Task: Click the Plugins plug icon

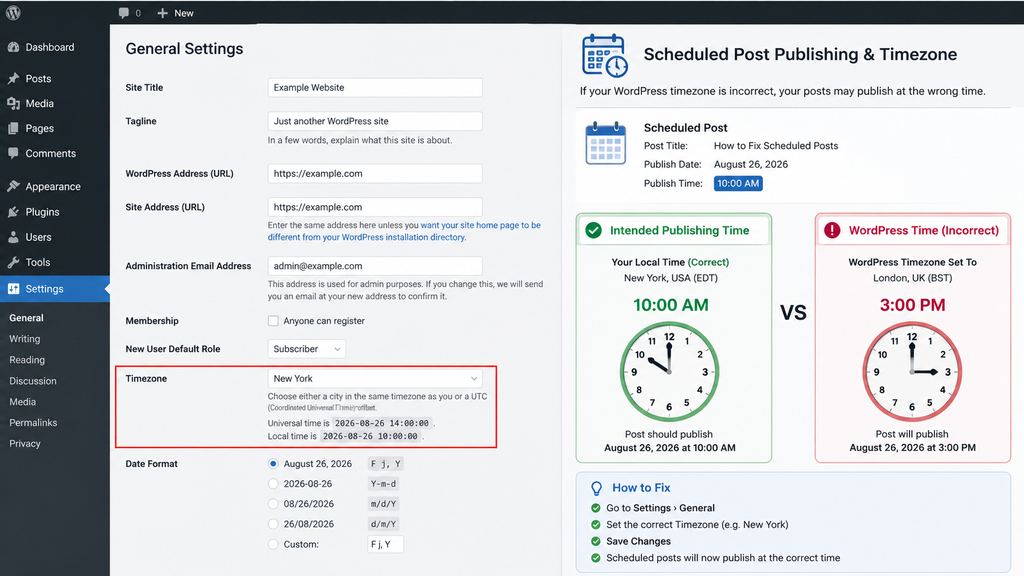Action: [14, 212]
